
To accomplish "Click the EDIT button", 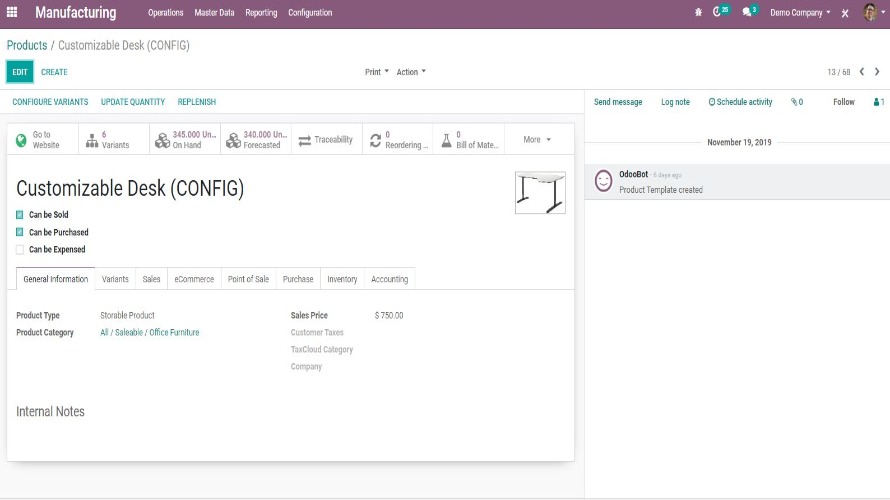I will (20, 72).
